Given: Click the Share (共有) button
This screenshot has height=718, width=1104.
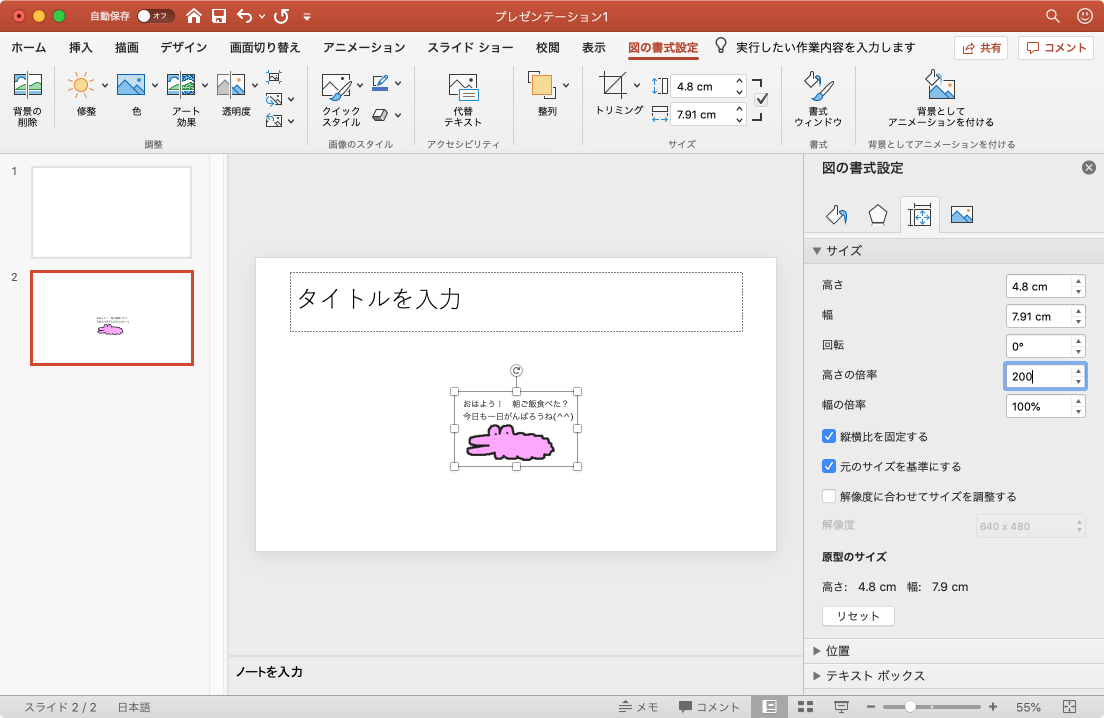Looking at the screenshot, I should click(x=980, y=47).
